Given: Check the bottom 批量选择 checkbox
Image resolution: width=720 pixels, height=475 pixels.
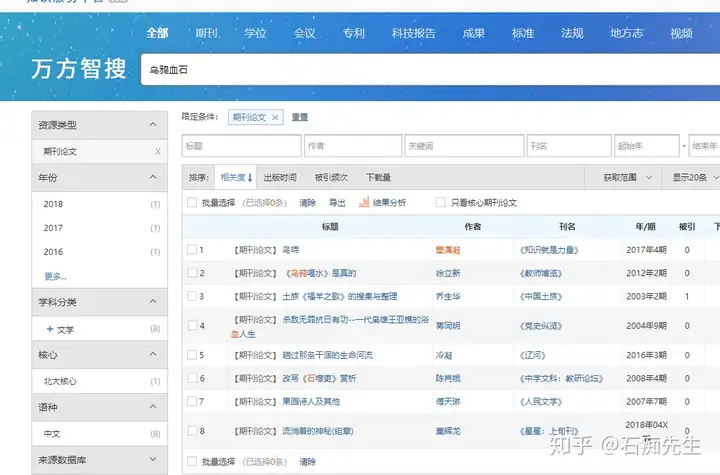Looking at the screenshot, I should pos(192,461).
